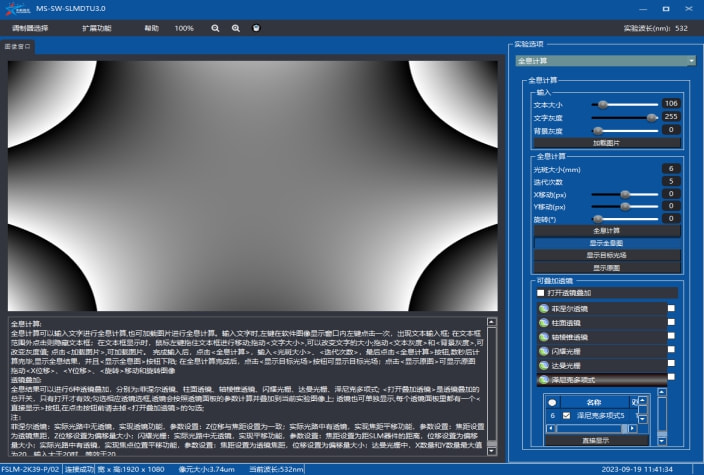The image size is (704, 475).
Task: Click the 达曼光栅 grating icon
Action: tap(545, 365)
